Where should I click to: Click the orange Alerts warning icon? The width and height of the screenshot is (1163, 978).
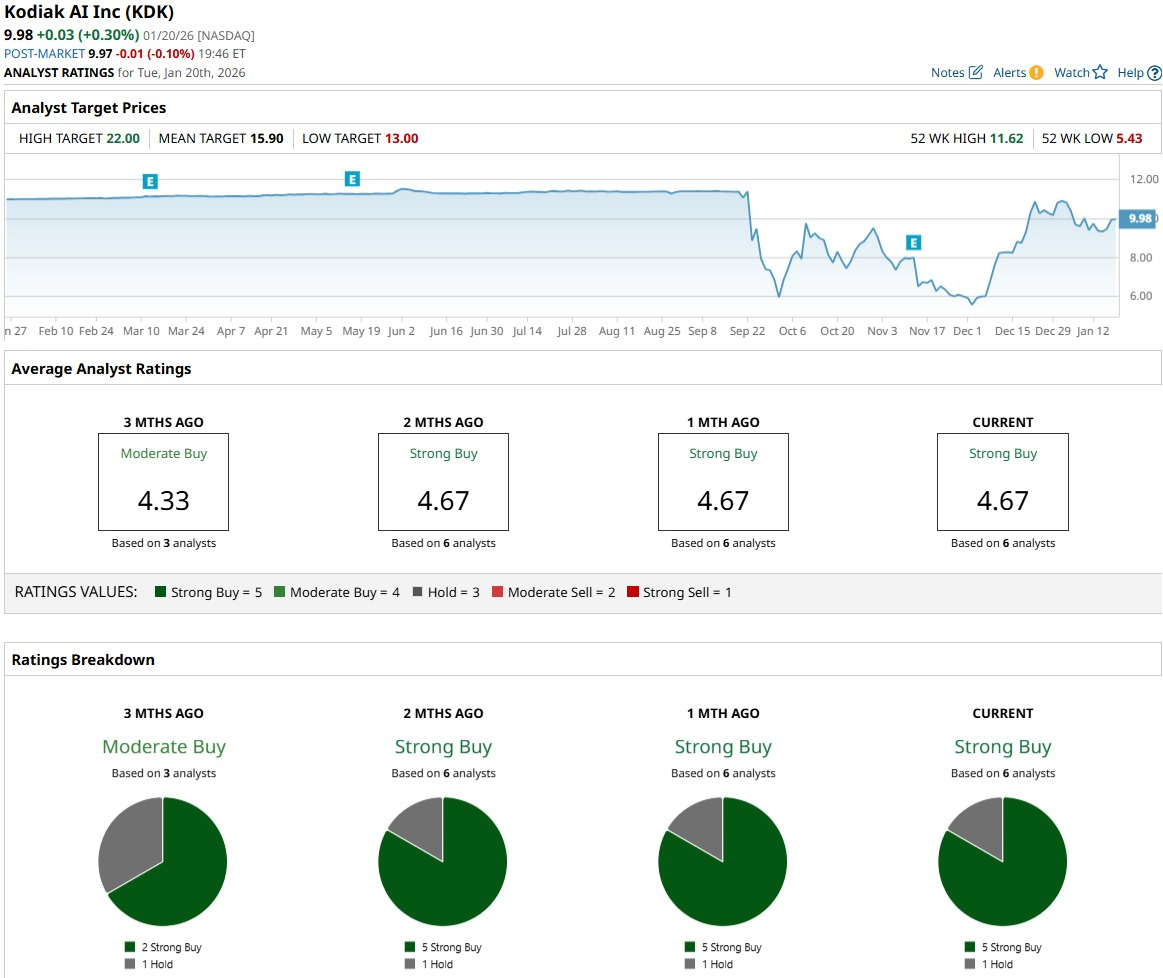1036,72
